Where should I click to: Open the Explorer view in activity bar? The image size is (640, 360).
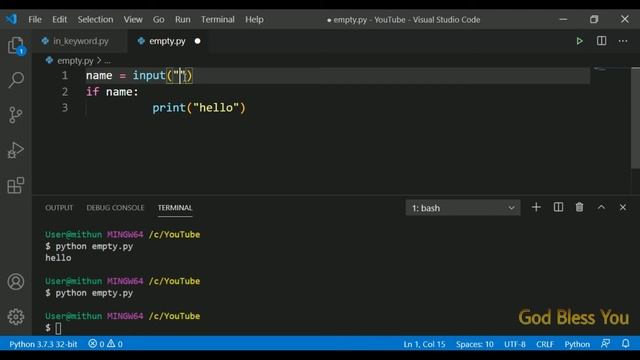pos(16,45)
